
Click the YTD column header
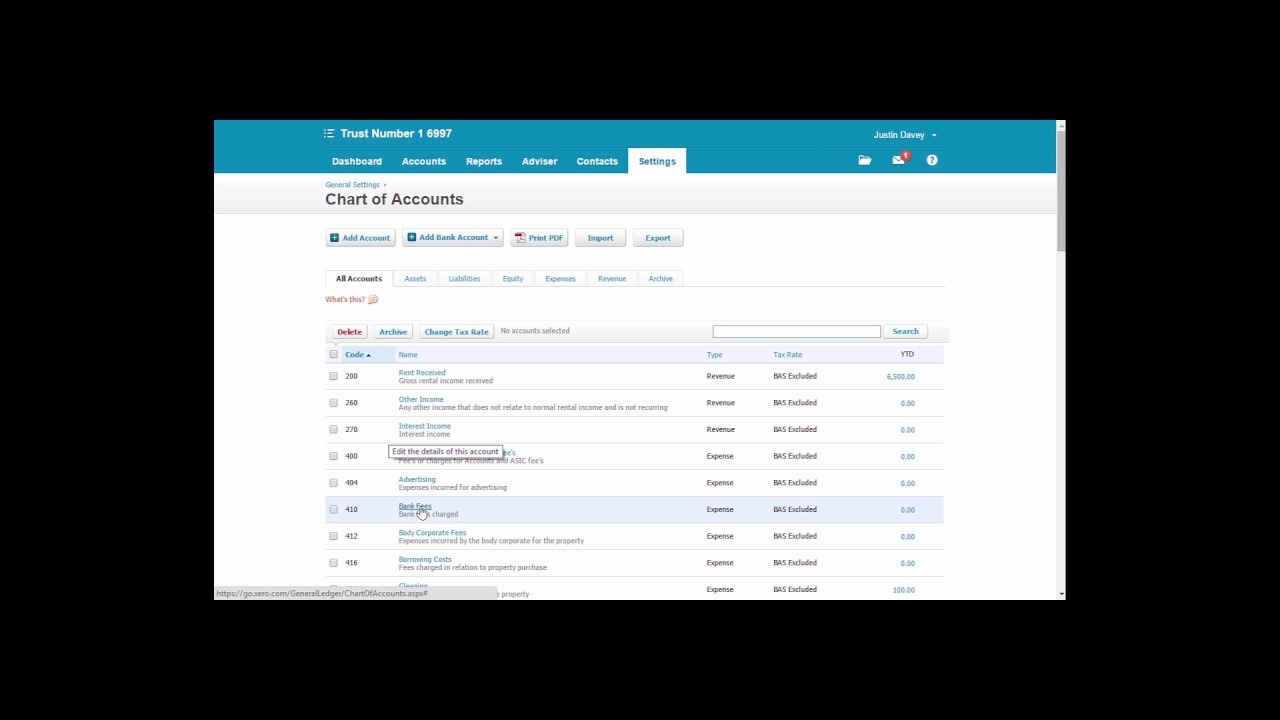pos(907,354)
